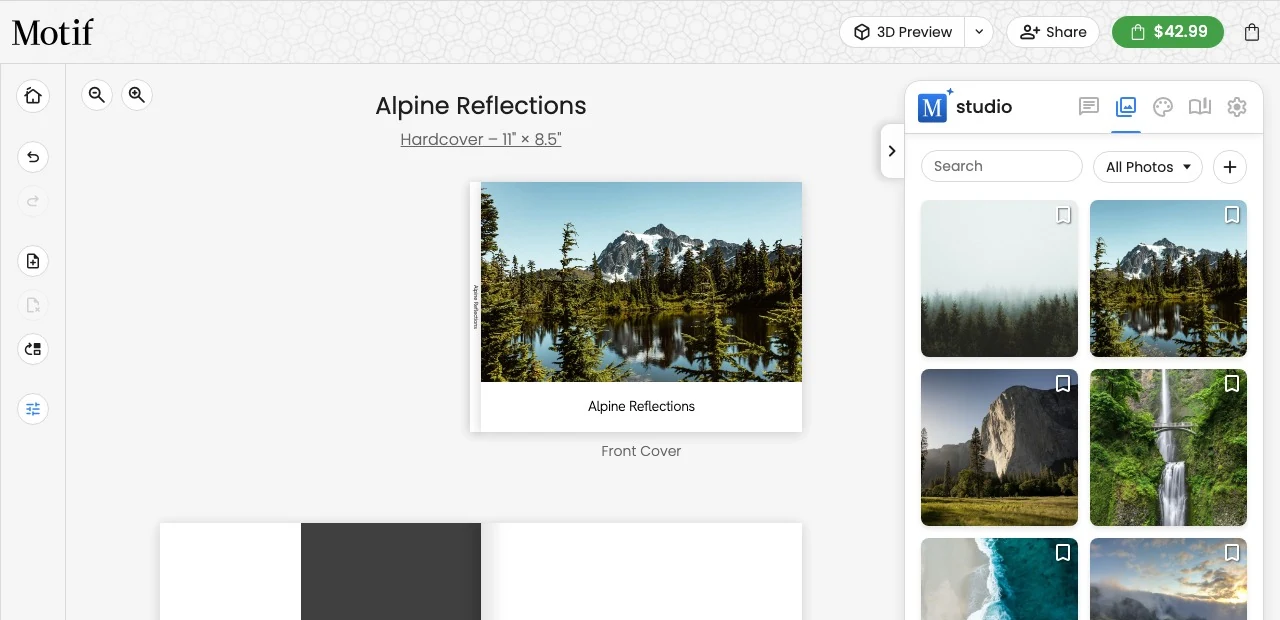Switch to the text comments tab
Image resolution: width=1280 pixels, height=620 pixels.
tap(1089, 107)
